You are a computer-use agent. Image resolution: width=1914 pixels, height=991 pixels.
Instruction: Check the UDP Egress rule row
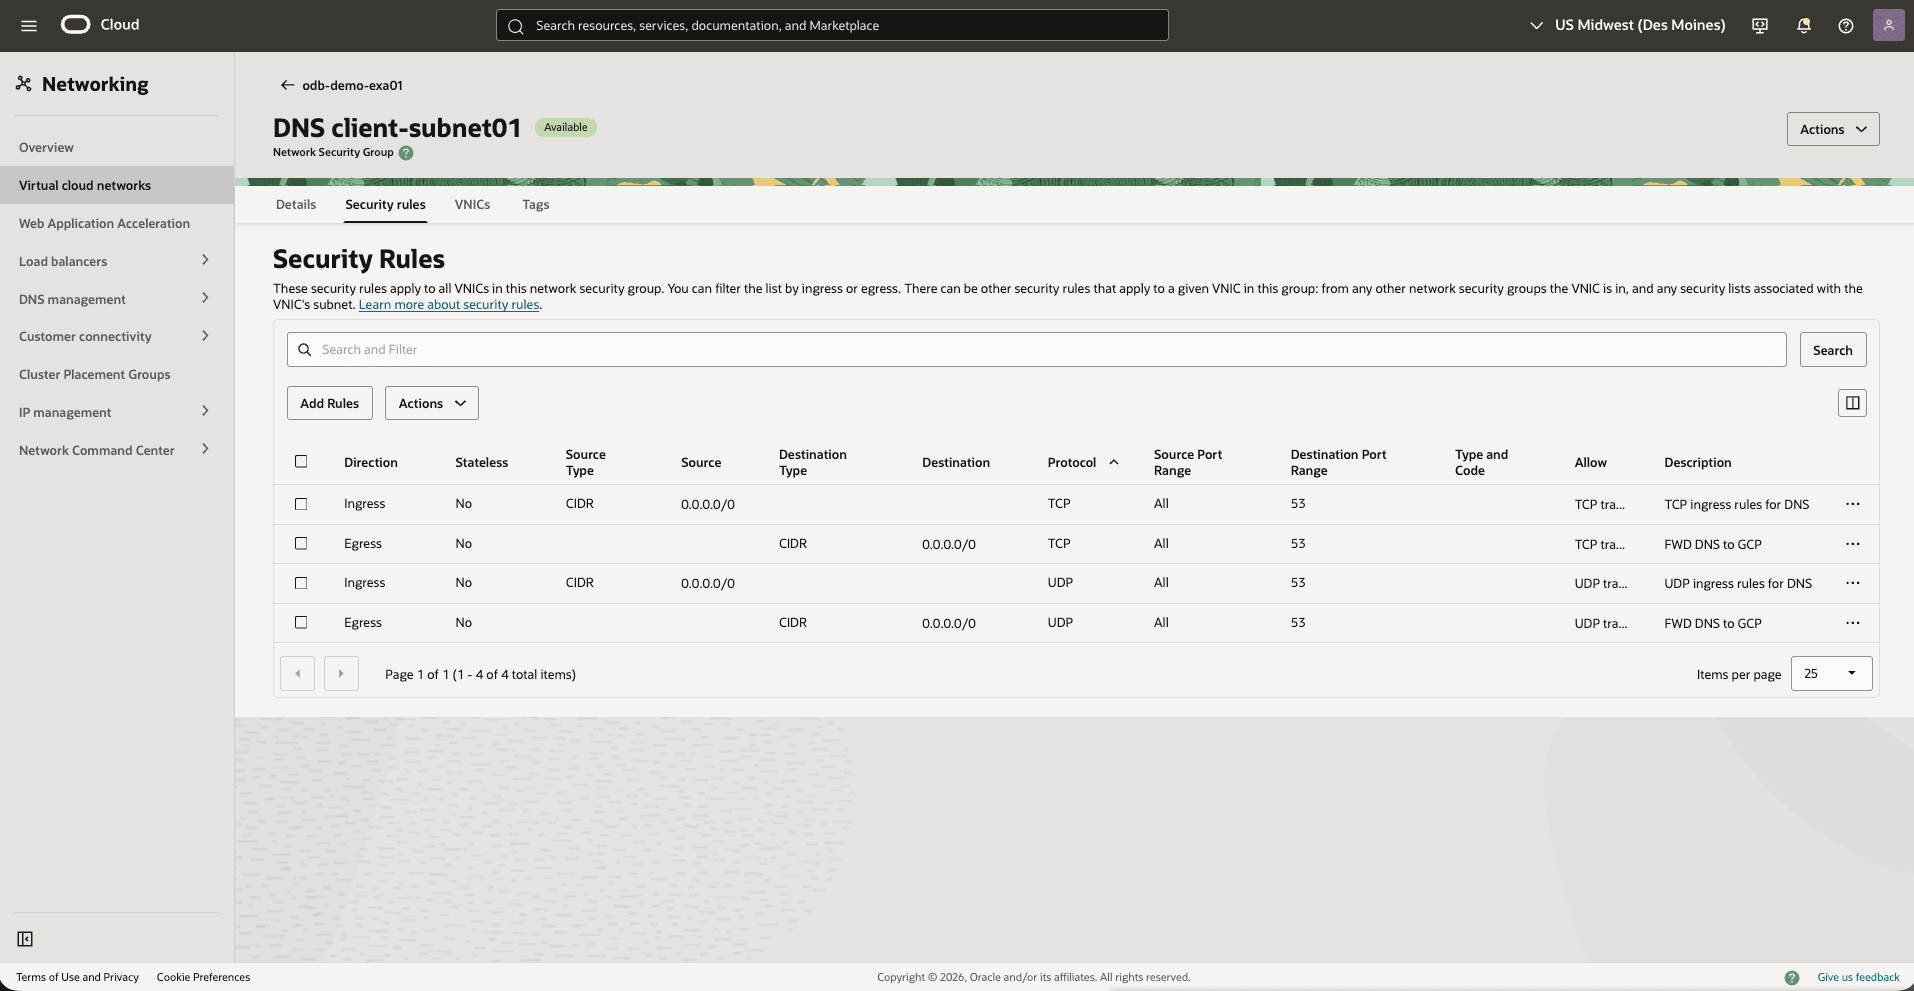(x=301, y=622)
